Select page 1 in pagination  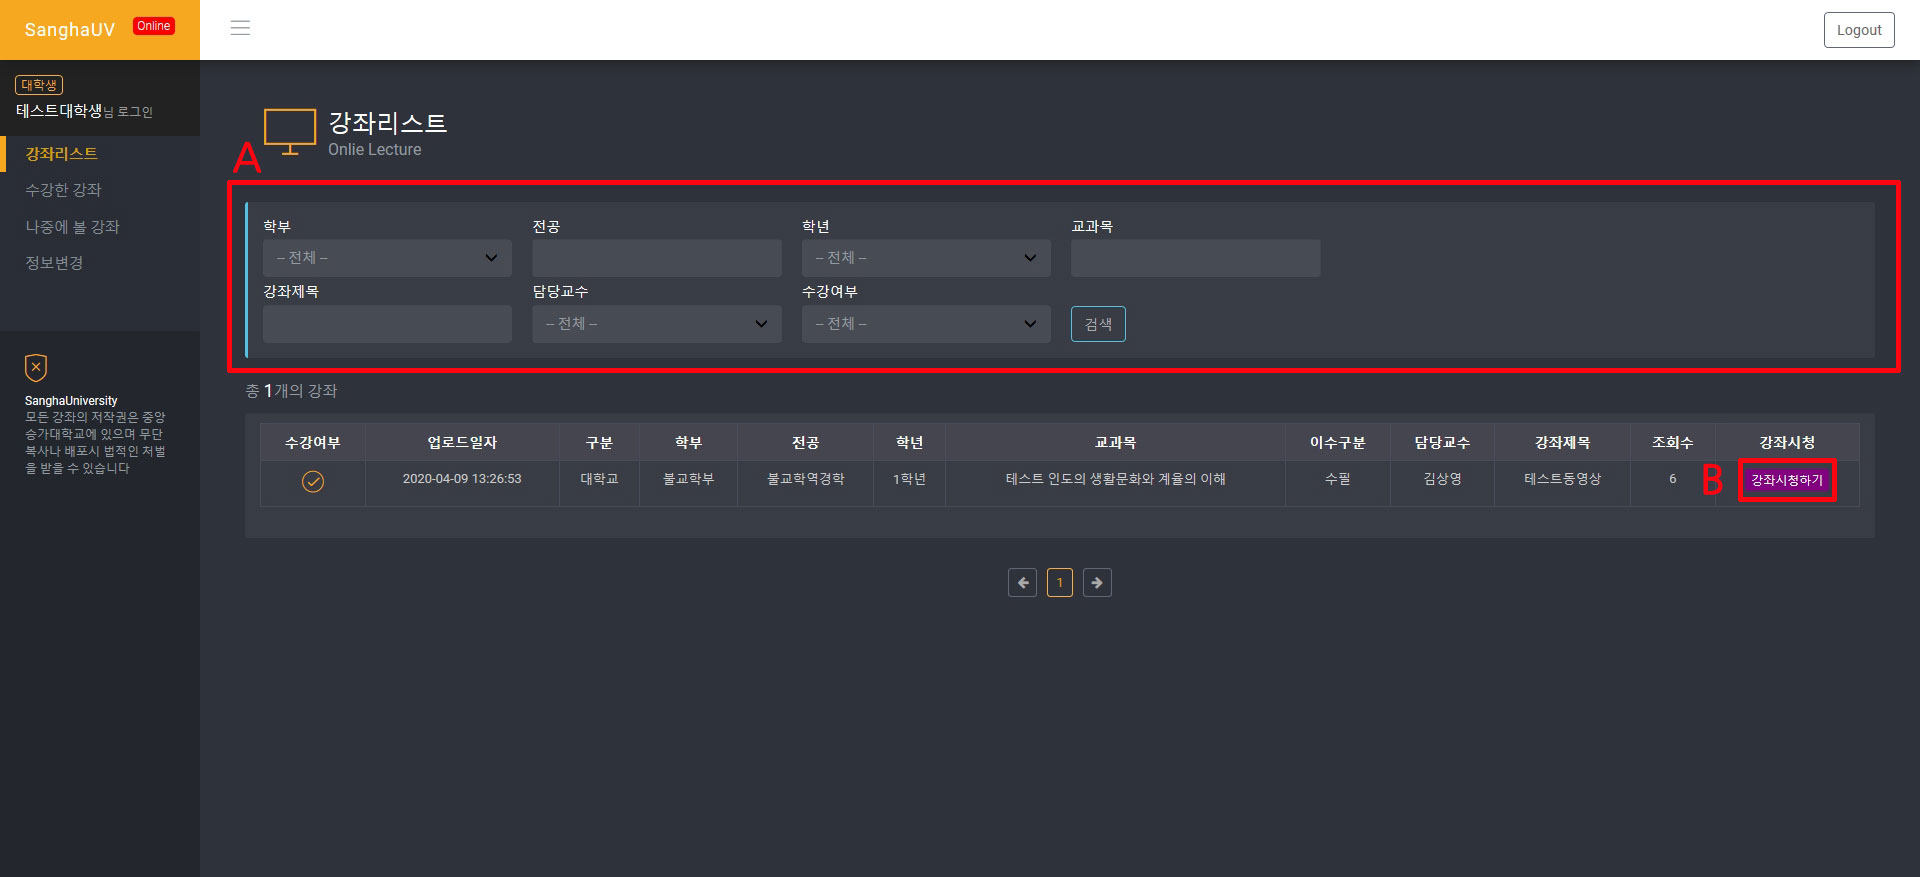(x=1059, y=583)
